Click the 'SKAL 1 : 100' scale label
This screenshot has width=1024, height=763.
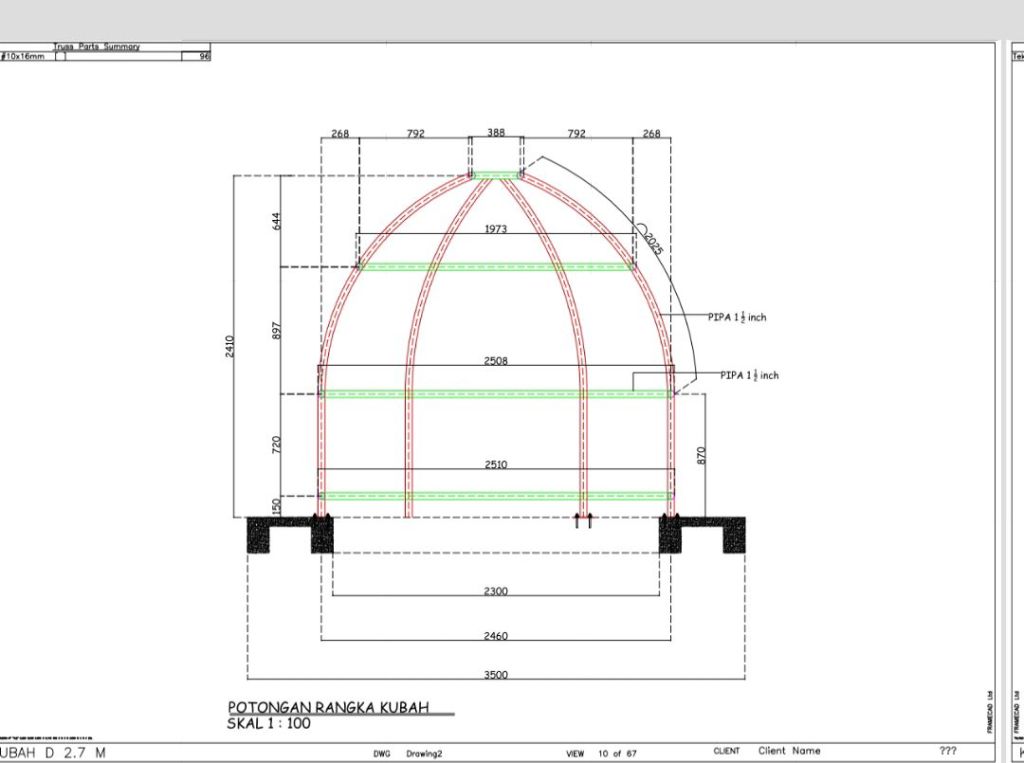point(269,723)
